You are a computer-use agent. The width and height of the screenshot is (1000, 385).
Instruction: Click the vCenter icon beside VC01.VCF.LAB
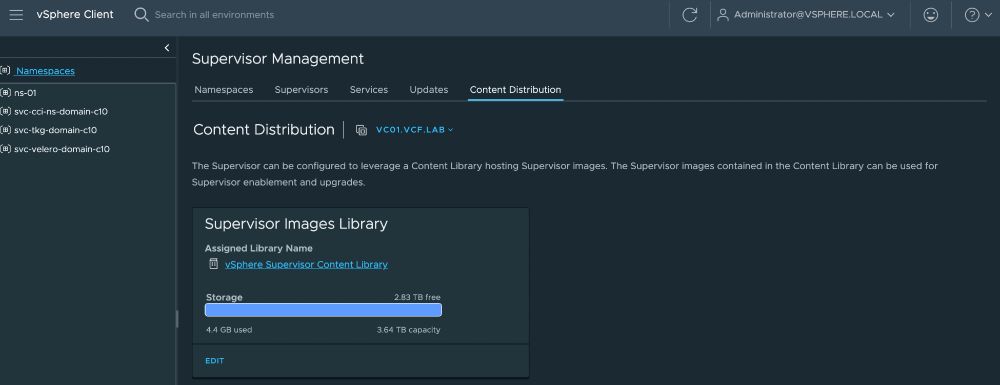pos(362,130)
